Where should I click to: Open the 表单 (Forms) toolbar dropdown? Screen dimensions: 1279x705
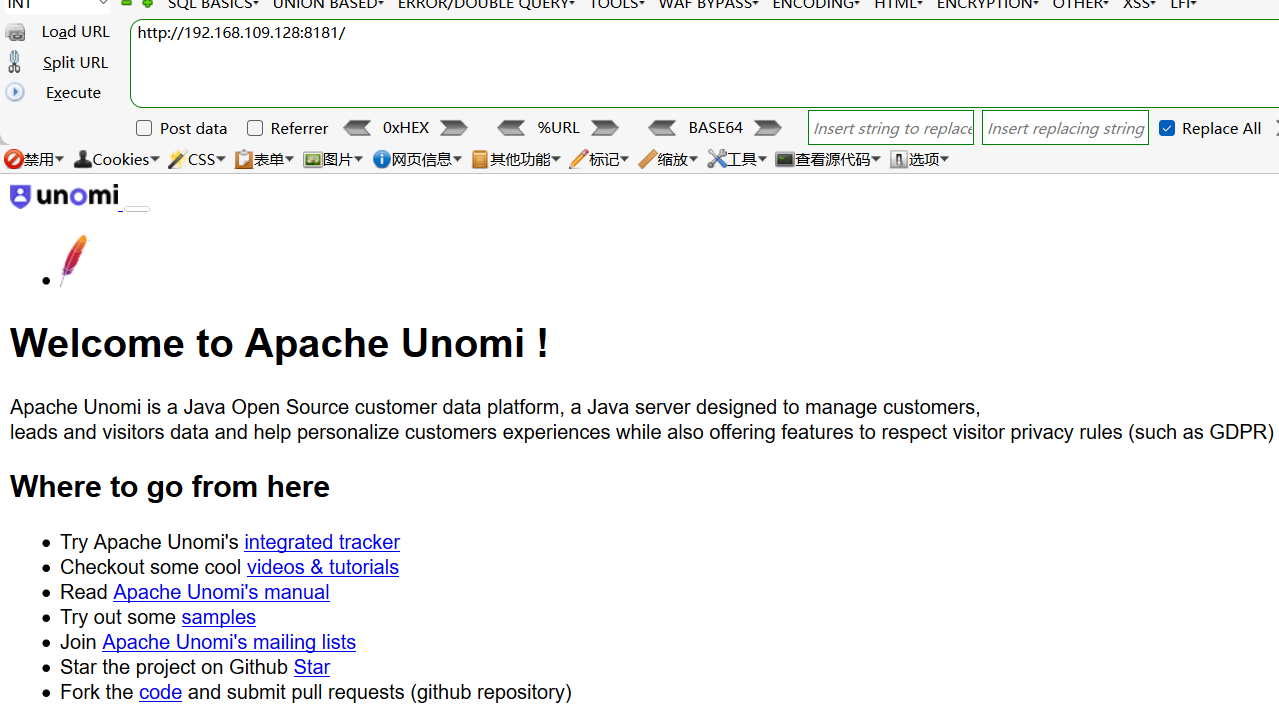[264, 159]
